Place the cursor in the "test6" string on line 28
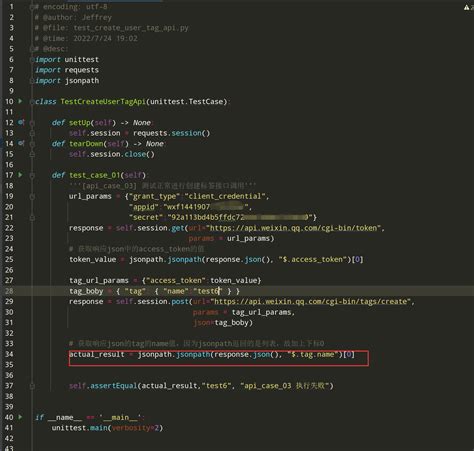474x451 pixels. point(208,291)
